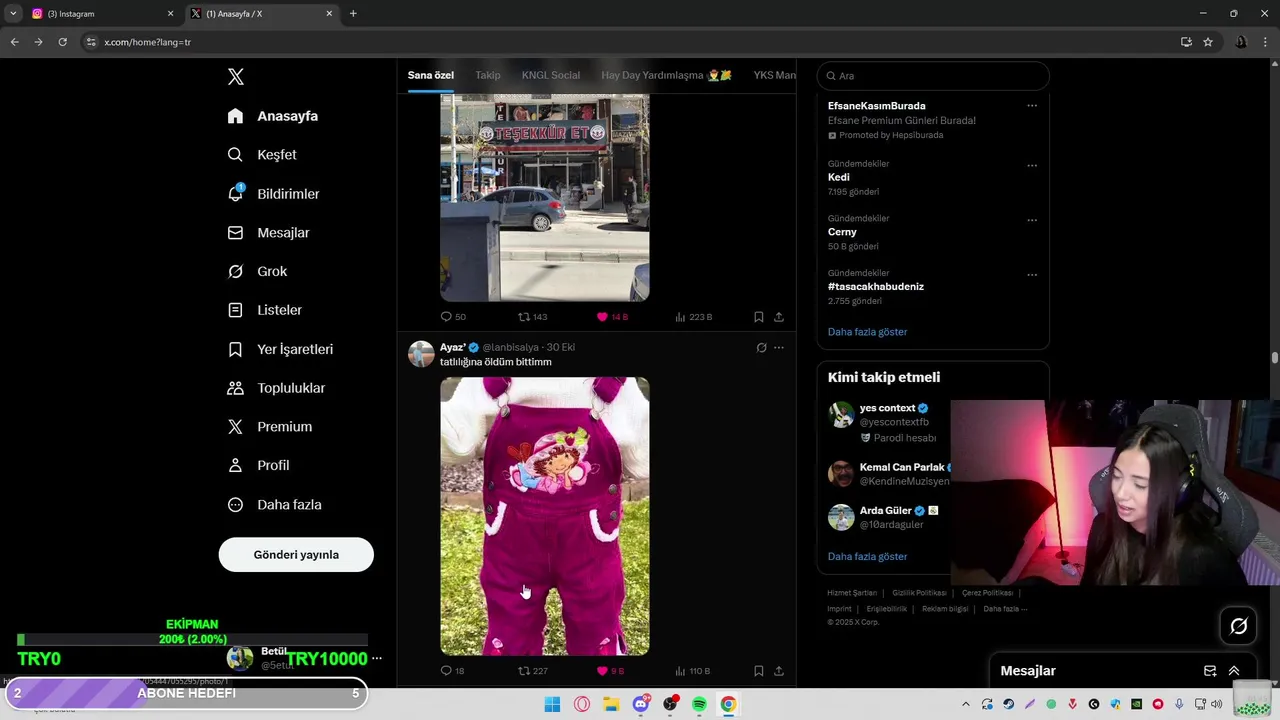Open Ayaz' profile name link
1280x720 pixels.
[x=453, y=347]
